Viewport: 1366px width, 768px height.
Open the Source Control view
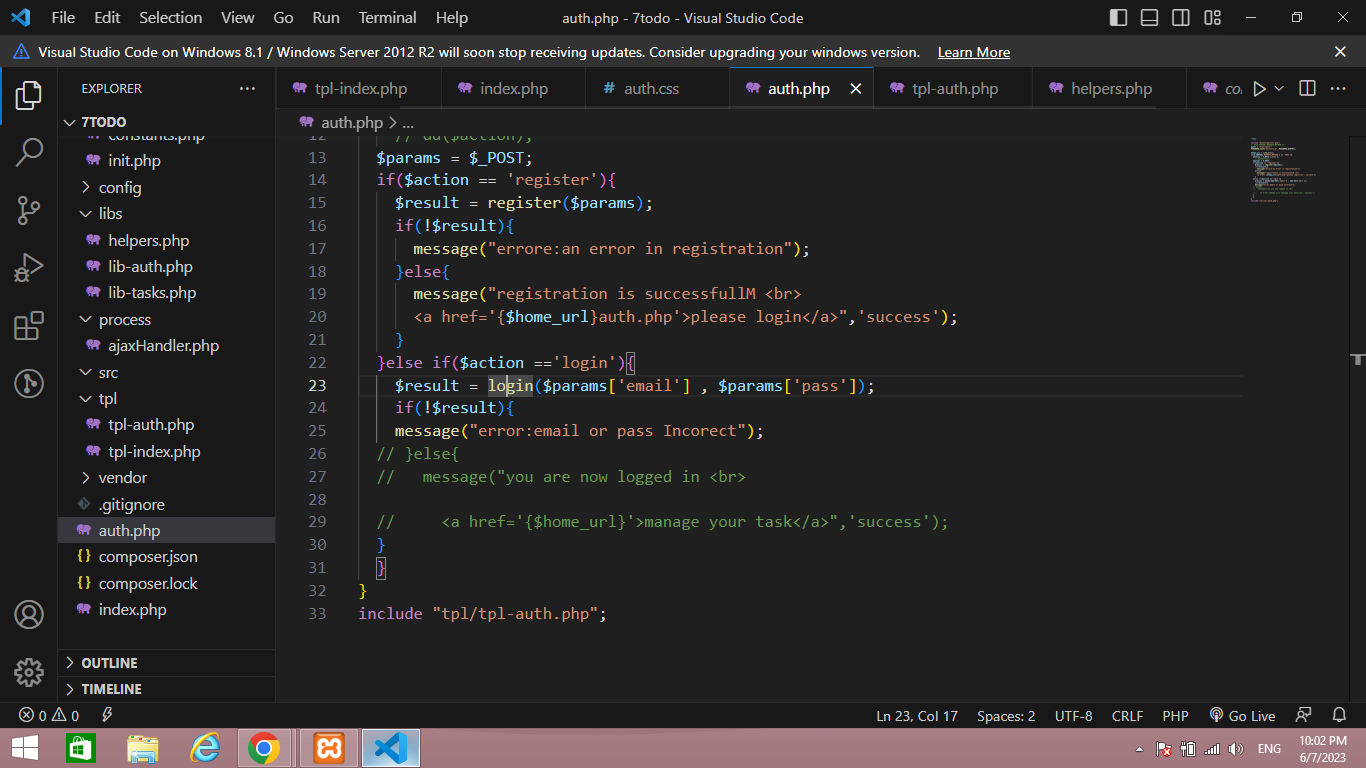[28, 211]
